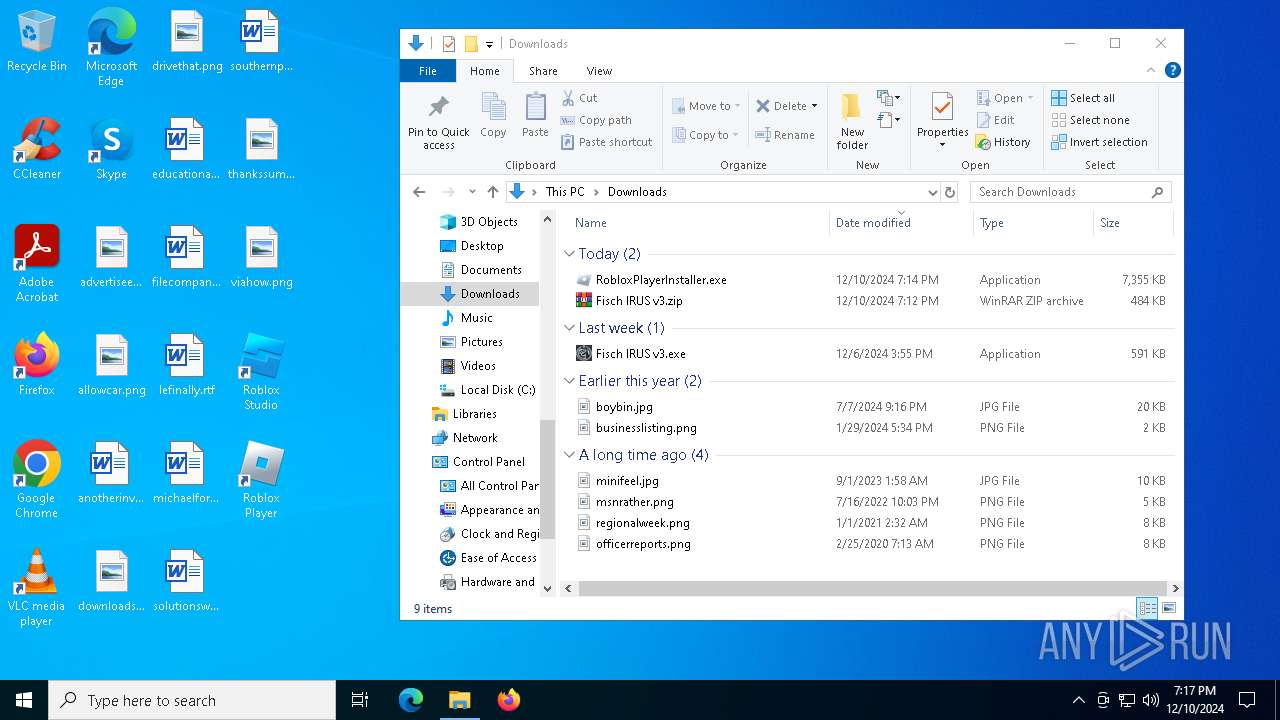
Task: Click This PC in address breadcrumb
Action: [565, 192]
